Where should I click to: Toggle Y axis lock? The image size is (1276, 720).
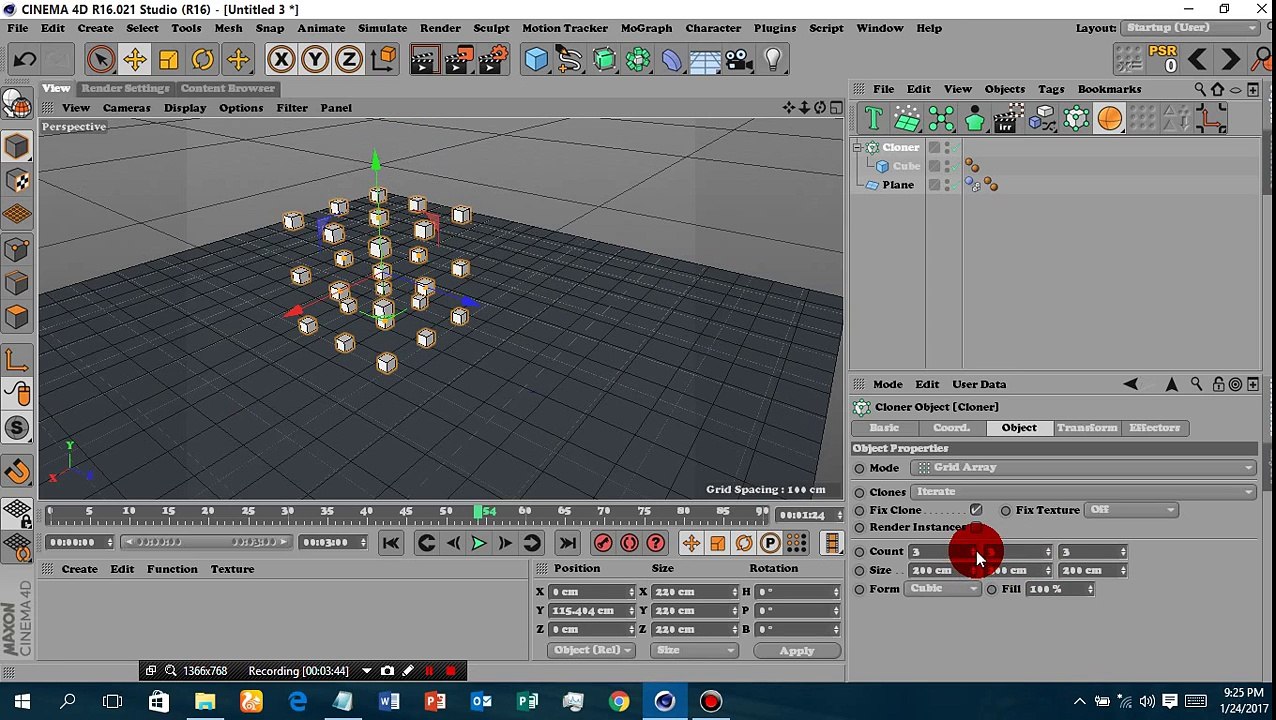315,60
